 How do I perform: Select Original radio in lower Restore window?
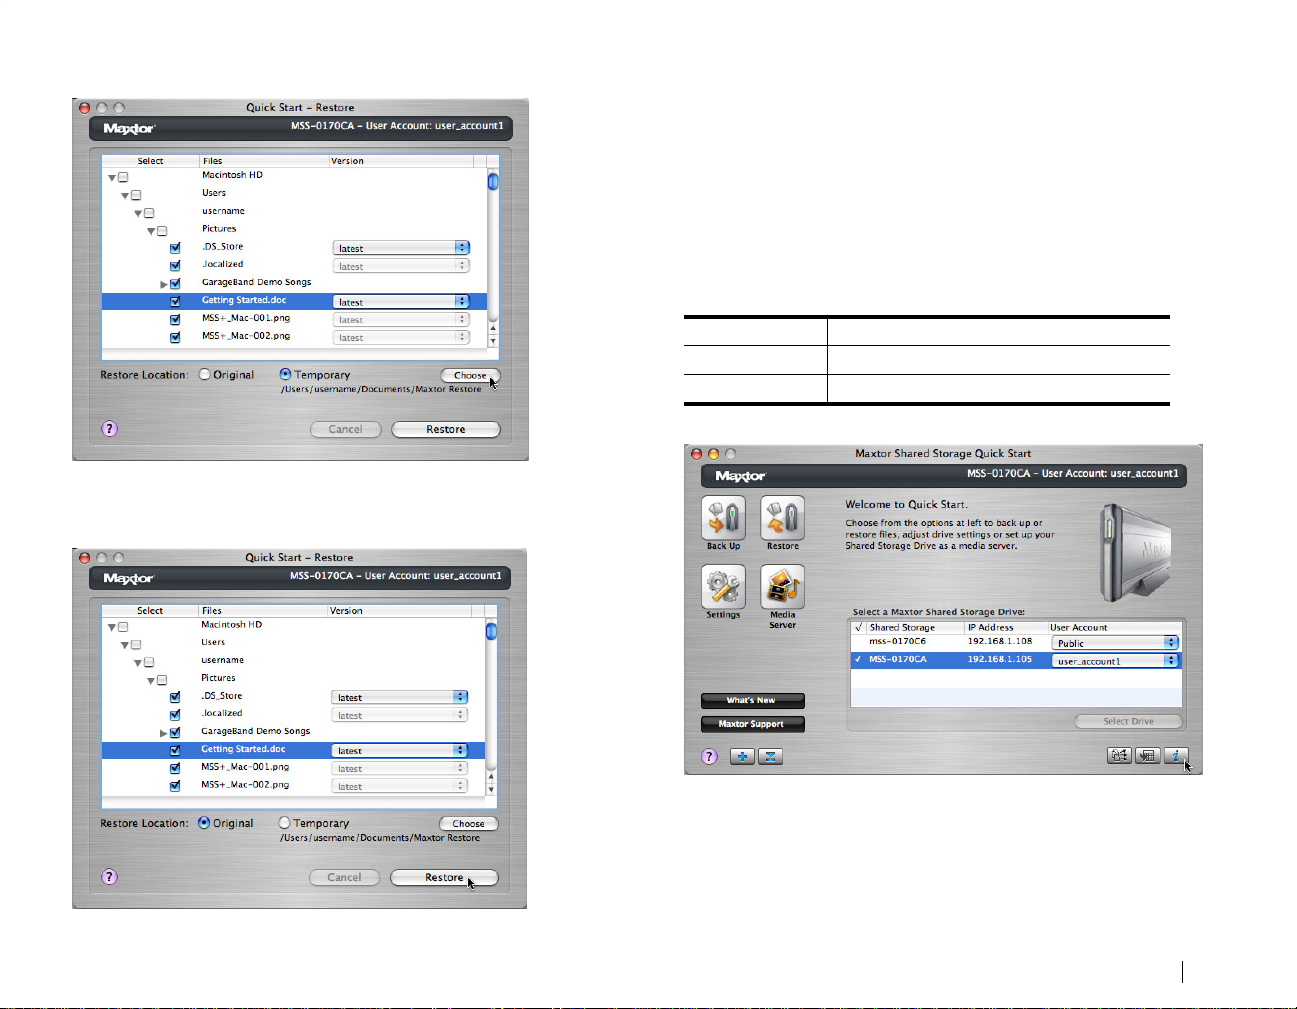(204, 823)
